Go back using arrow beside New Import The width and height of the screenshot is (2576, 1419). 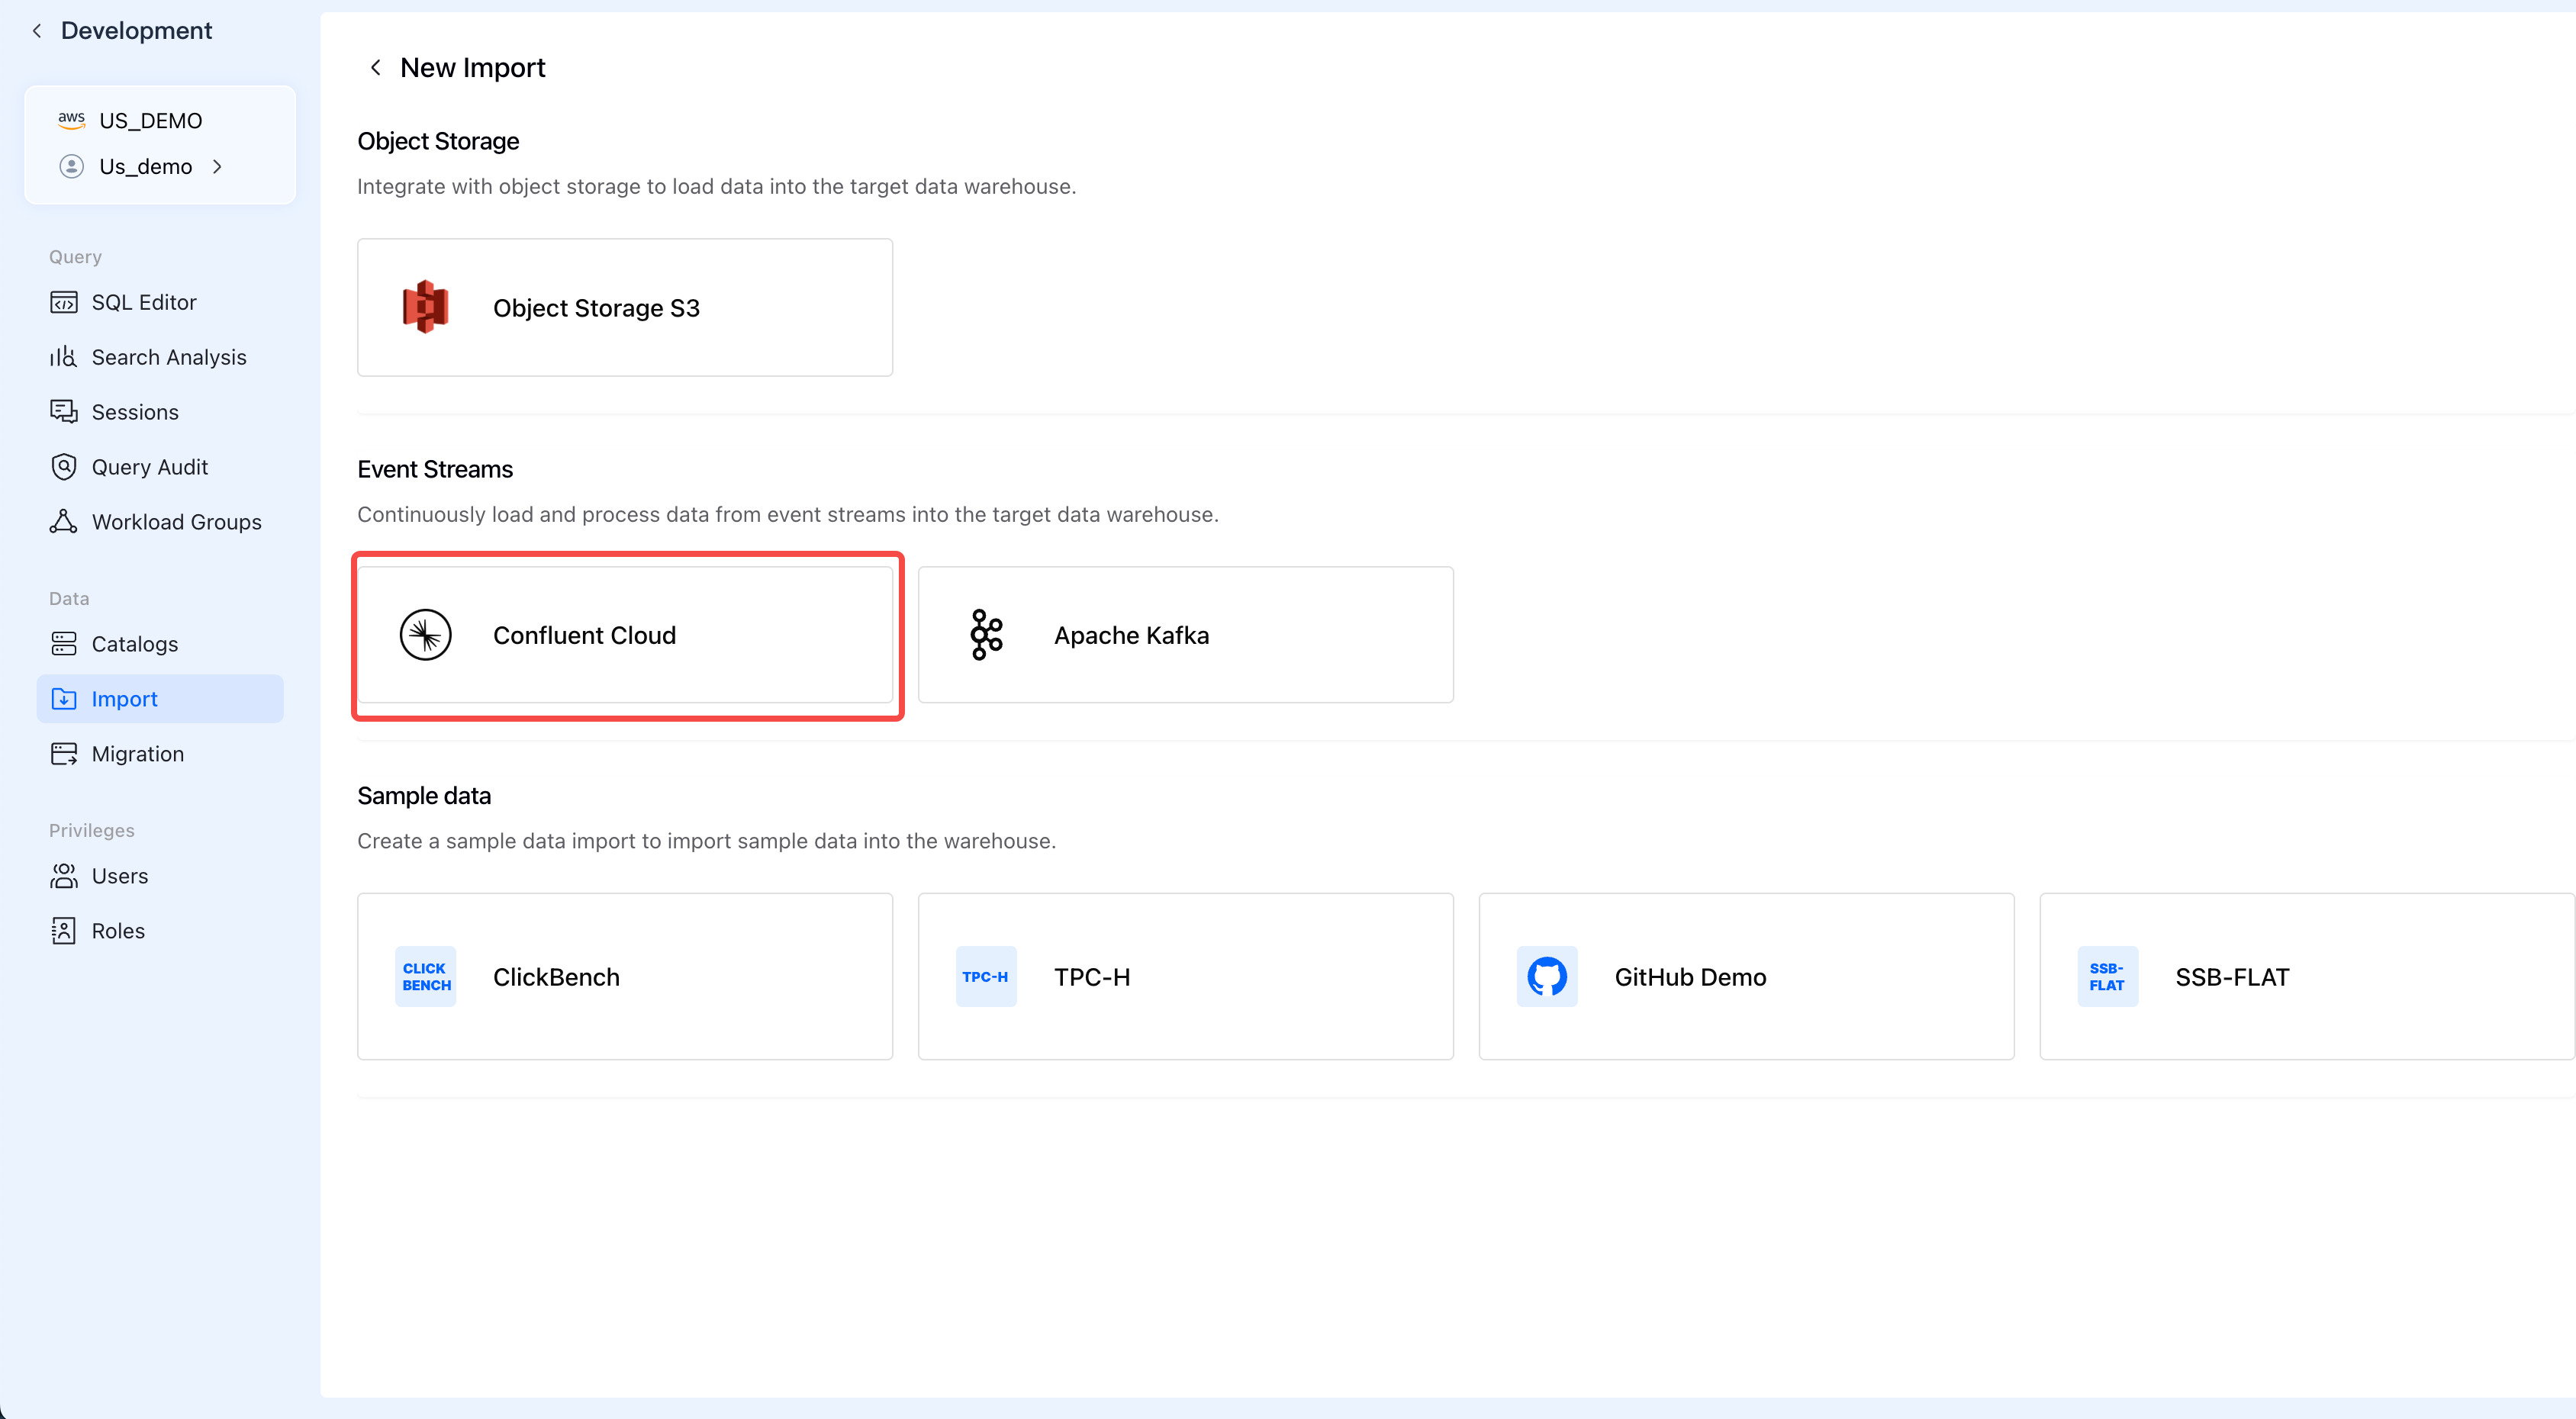[x=375, y=67]
